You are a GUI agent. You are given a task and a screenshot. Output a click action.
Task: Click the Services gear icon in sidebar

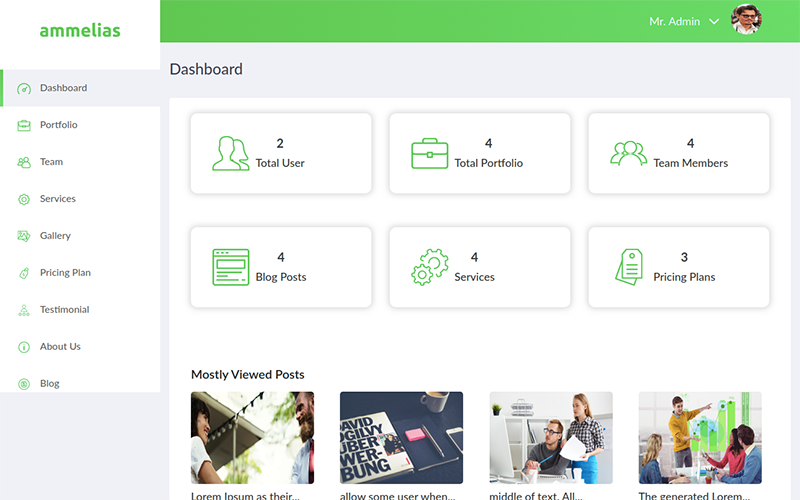coord(24,199)
